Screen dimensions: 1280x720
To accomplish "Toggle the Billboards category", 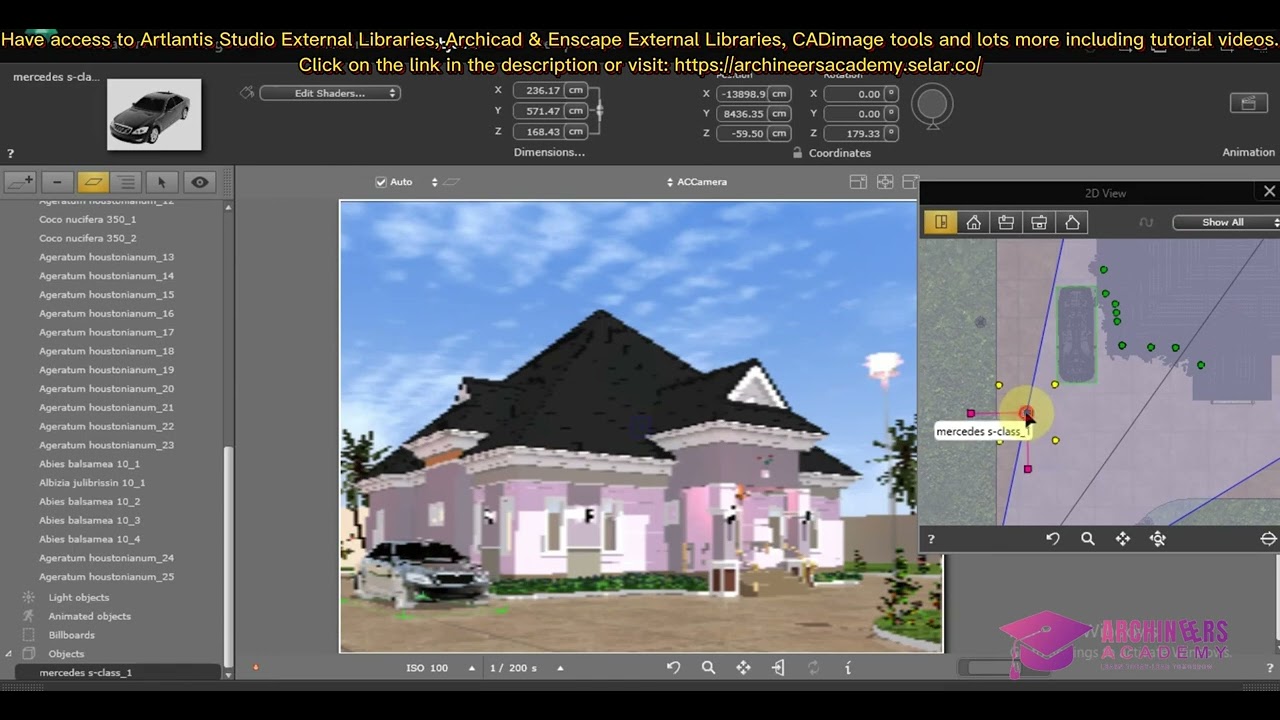I will click(x=72, y=635).
